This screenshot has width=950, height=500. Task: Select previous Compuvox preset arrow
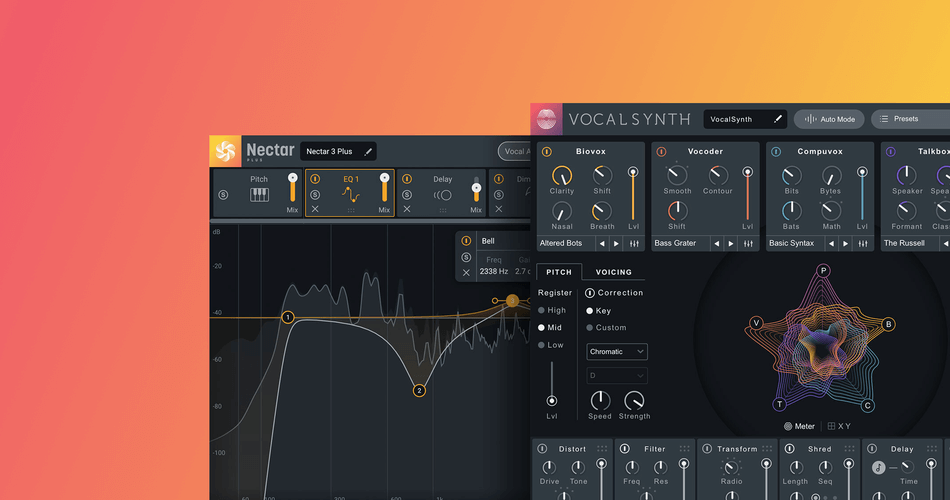click(832, 243)
